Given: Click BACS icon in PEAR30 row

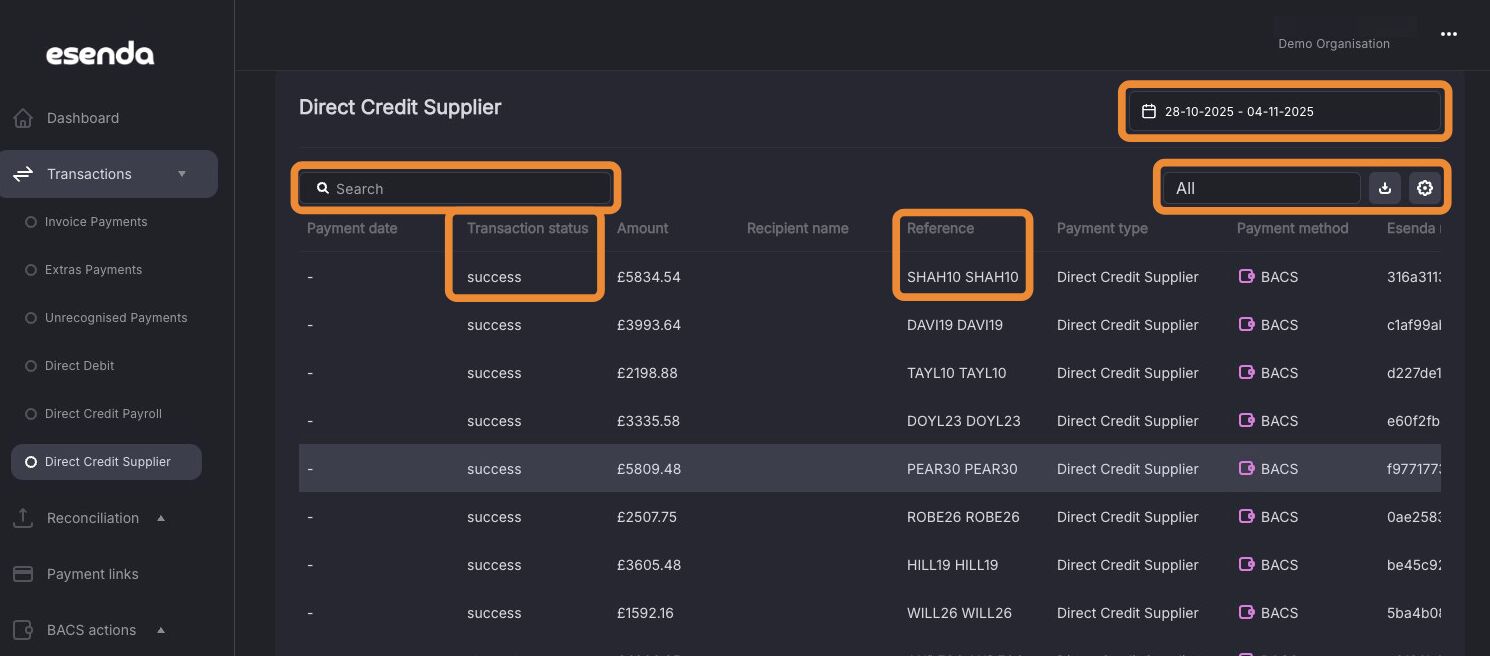Looking at the screenshot, I should (x=1246, y=469).
